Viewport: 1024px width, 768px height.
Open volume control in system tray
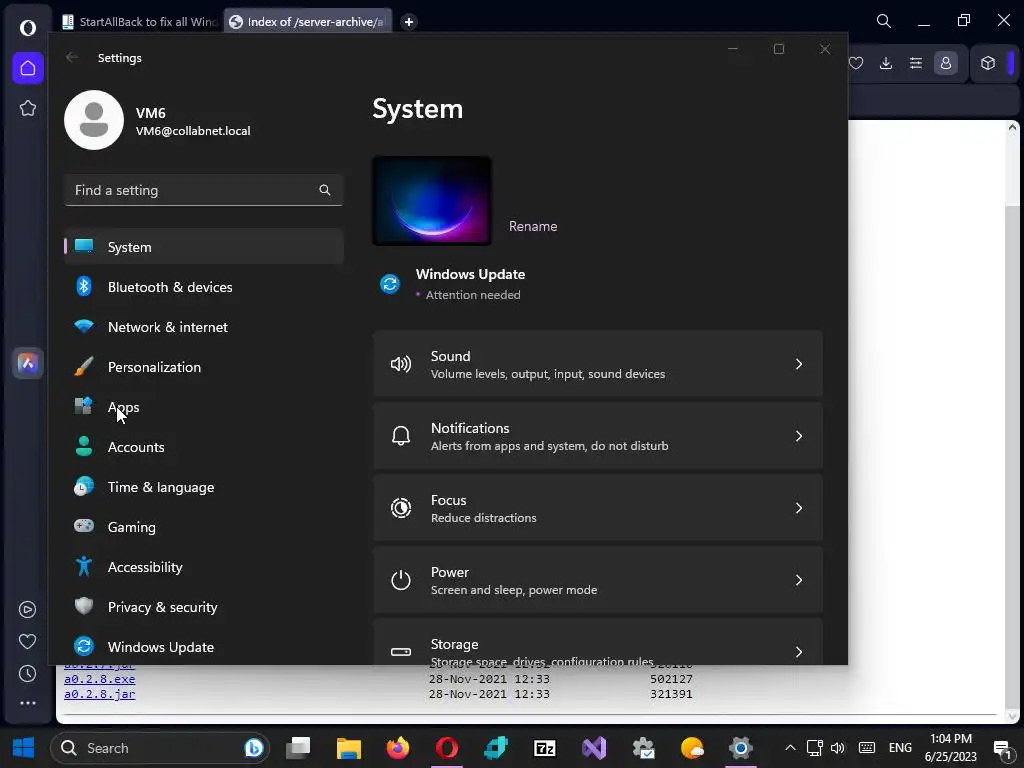coord(838,748)
